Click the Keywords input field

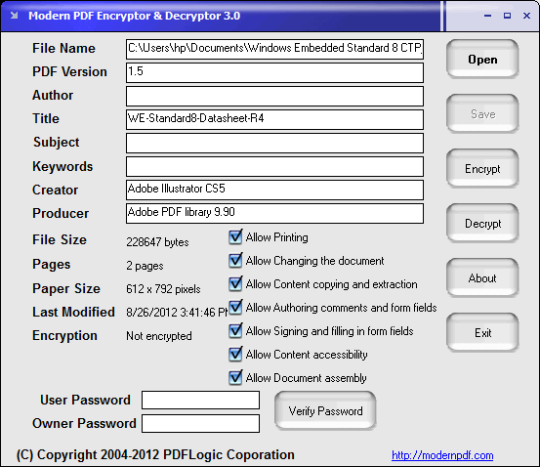coord(275,167)
